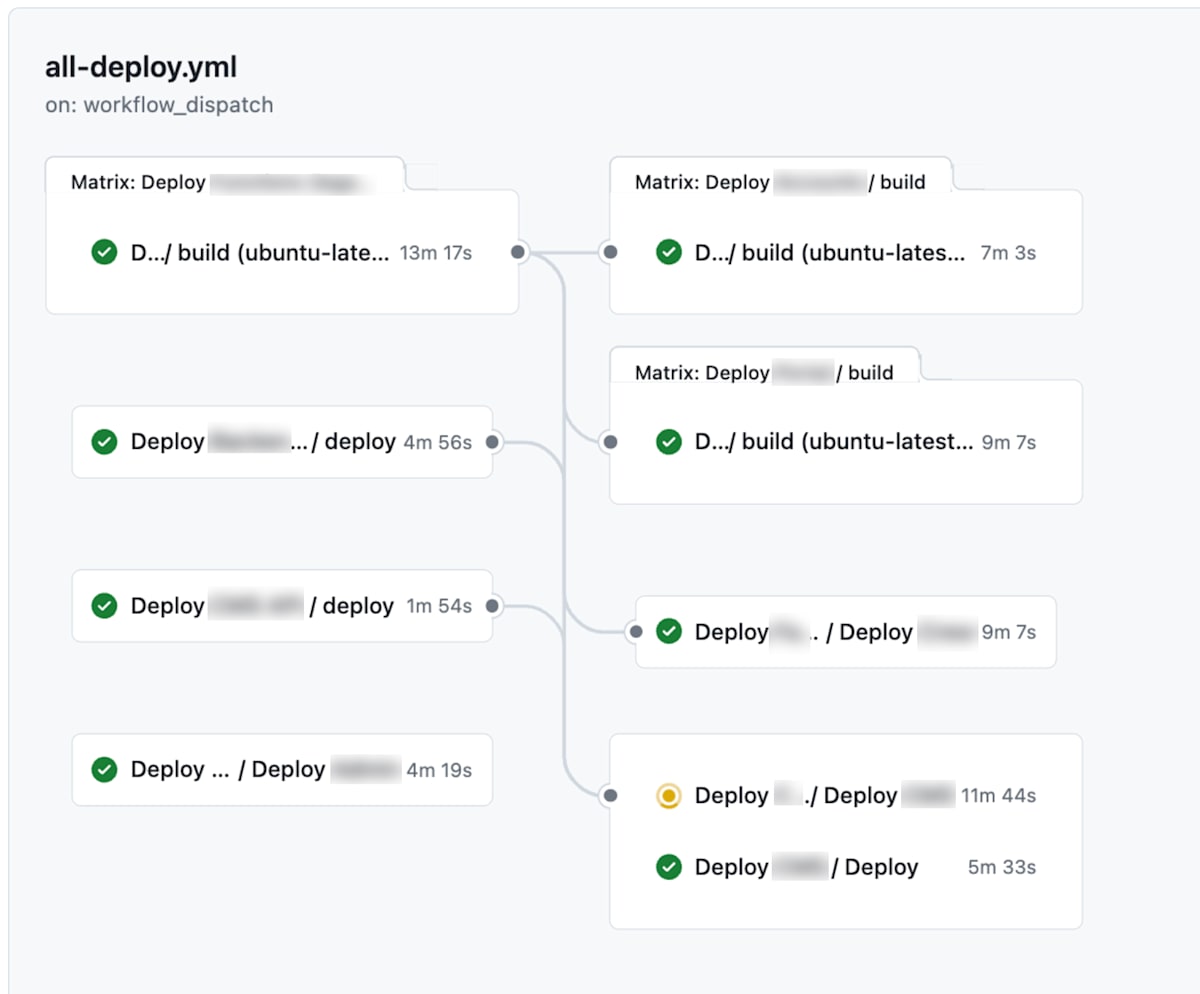Click the green check icon beside 7m 3s build
1200x994 pixels.
pos(668,253)
